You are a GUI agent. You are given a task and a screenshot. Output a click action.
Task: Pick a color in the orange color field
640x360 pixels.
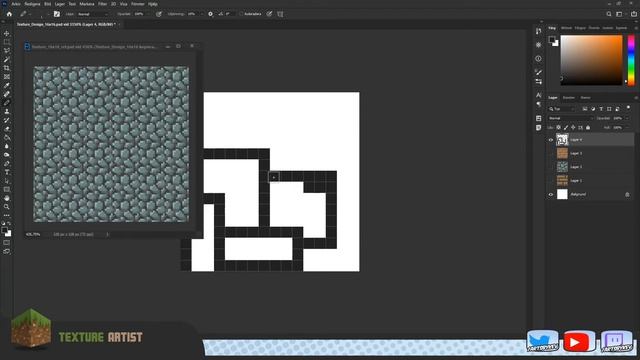591,60
